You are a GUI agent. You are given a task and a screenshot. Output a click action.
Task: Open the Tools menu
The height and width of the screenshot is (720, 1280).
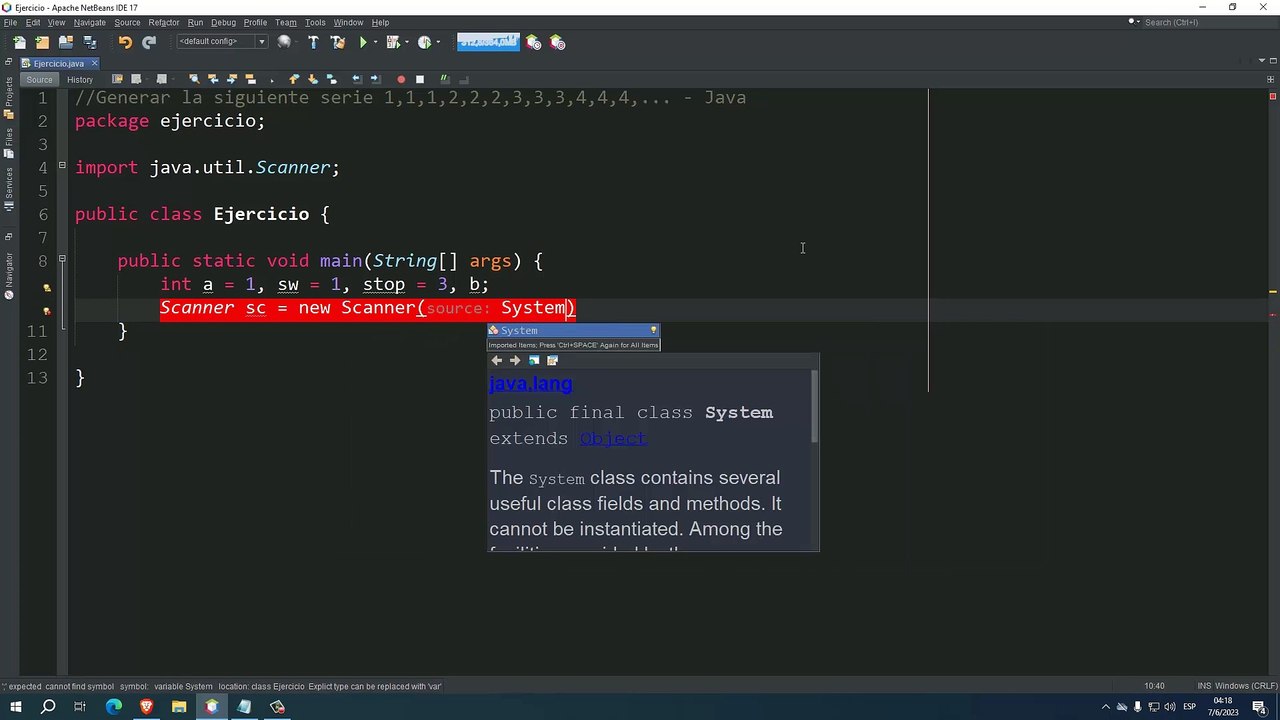pos(315,22)
